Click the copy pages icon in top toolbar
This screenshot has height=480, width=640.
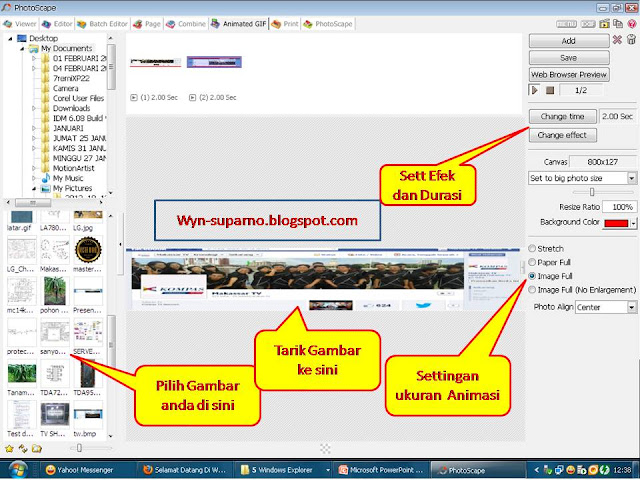[618, 24]
